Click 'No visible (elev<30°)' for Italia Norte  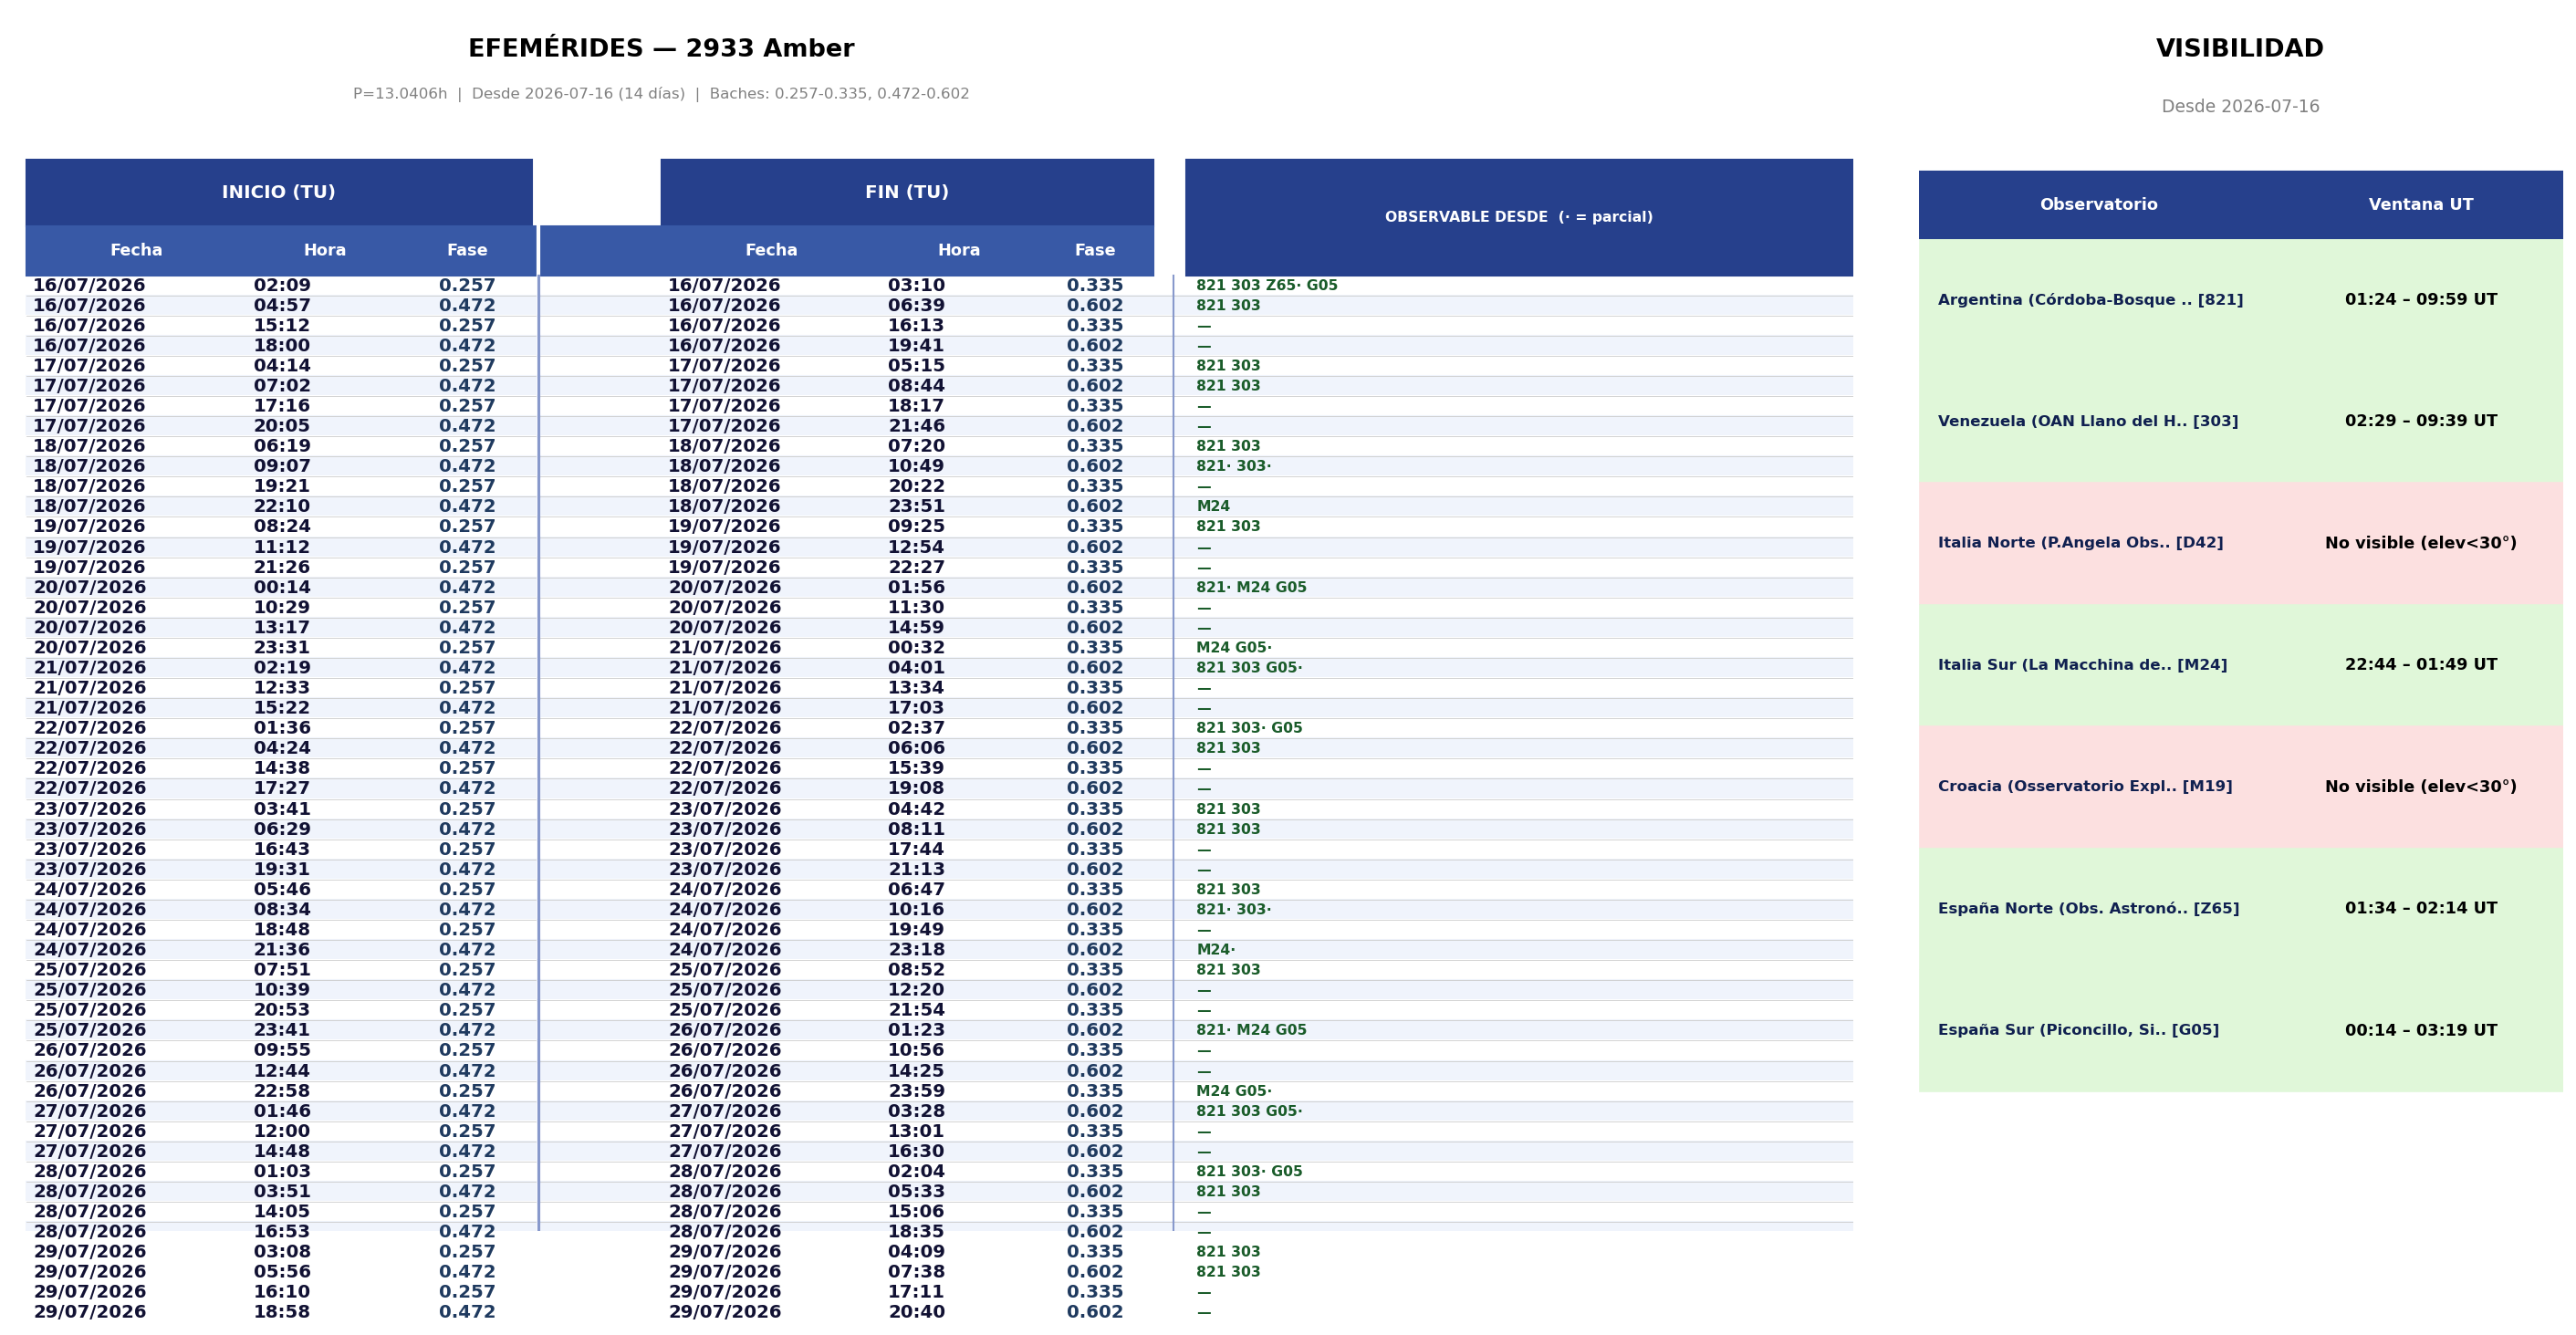click(x=2421, y=543)
